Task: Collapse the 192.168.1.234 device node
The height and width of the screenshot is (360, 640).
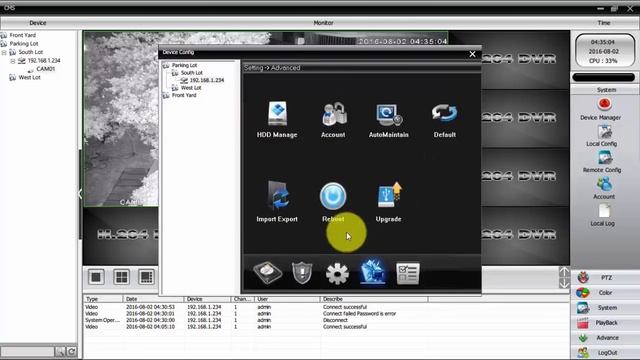Action: coord(13,61)
